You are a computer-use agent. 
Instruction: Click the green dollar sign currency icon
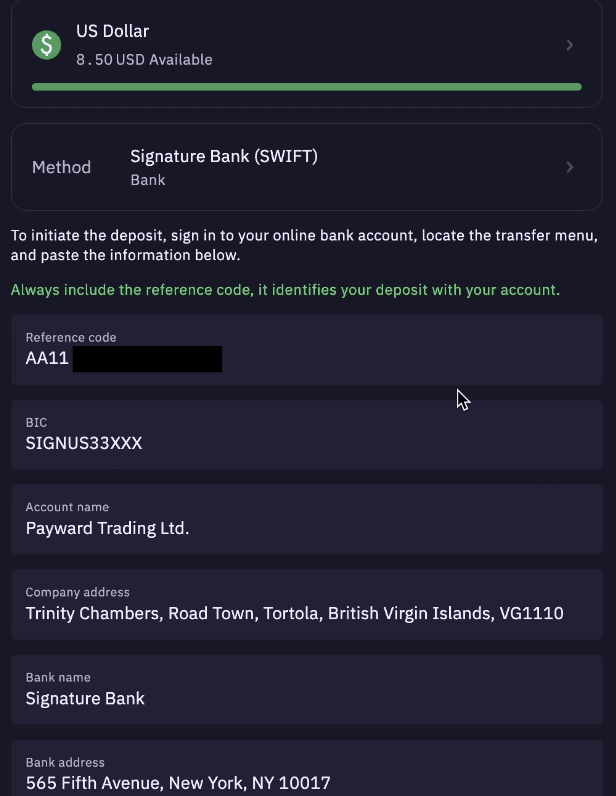[47, 44]
